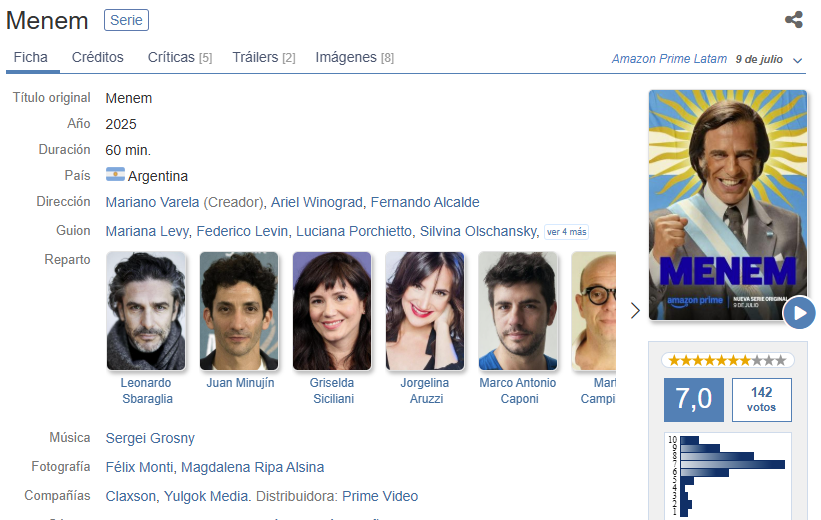Click the Menem poster image

pyautogui.click(x=727, y=205)
